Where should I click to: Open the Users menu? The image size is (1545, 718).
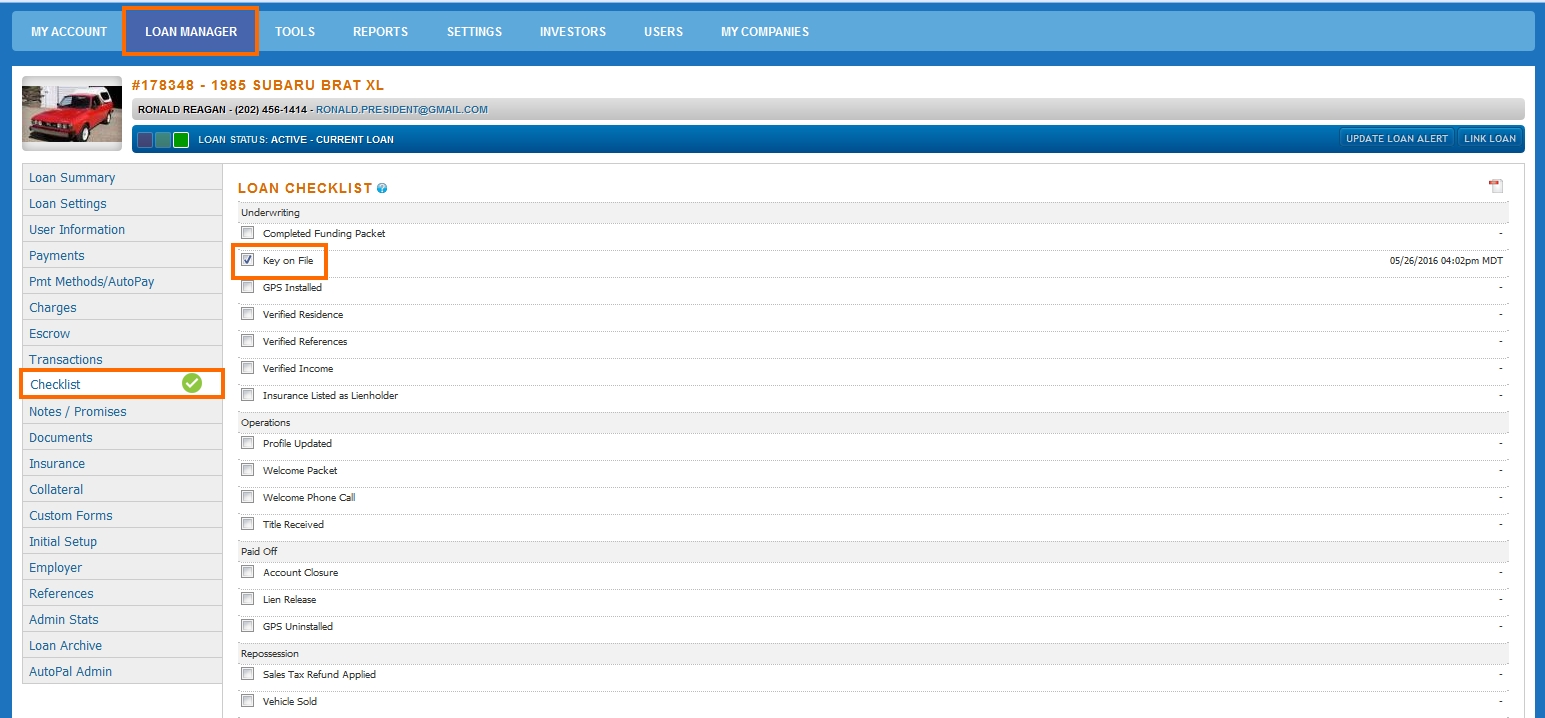click(663, 32)
